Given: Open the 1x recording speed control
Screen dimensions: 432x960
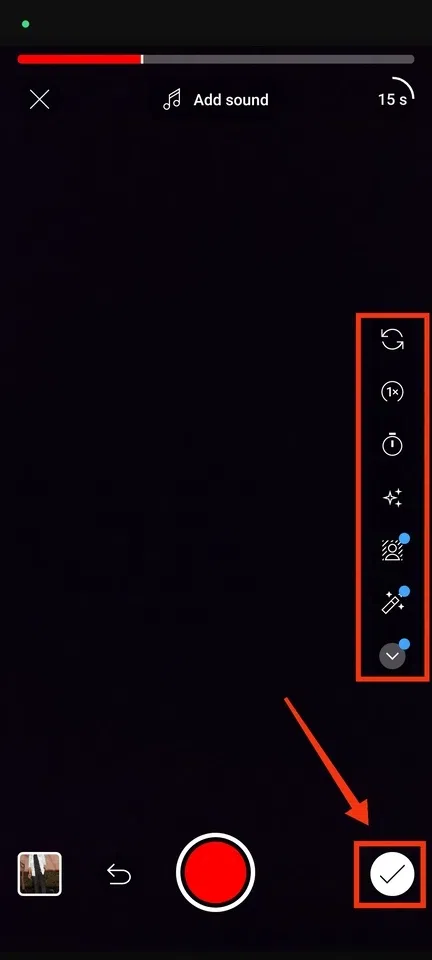Looking at the screenshot, I should point(392,392).
